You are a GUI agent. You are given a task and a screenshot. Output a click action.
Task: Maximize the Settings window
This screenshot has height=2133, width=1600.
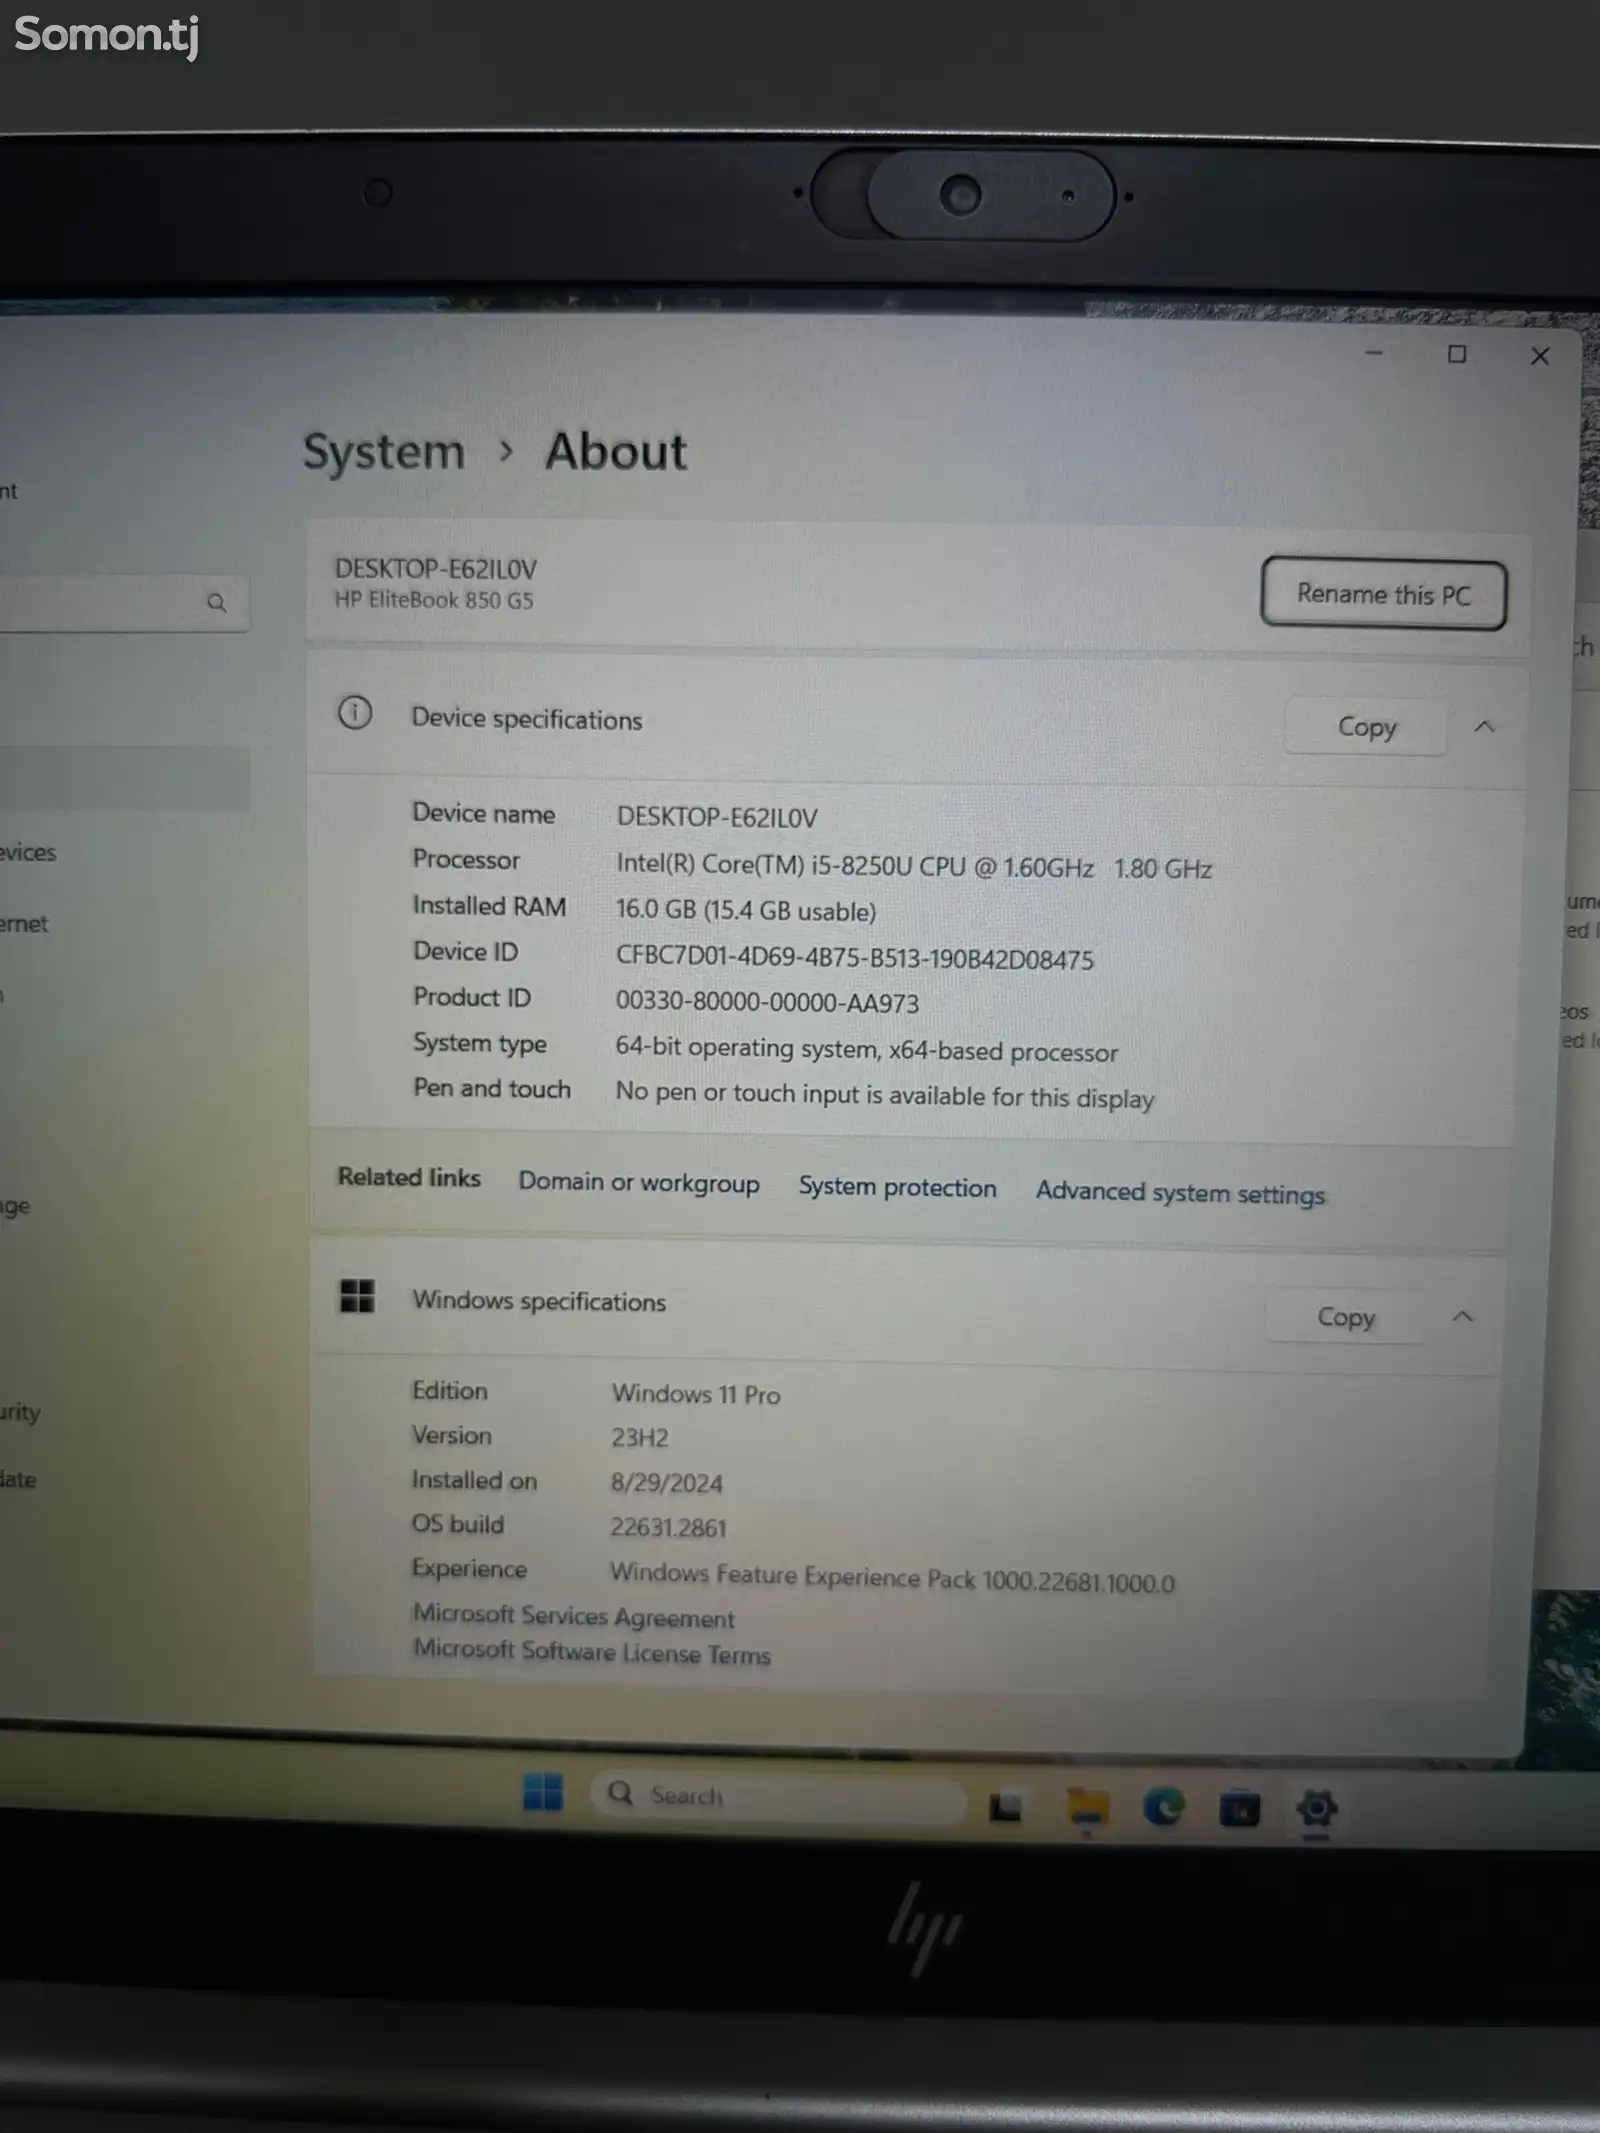pyautogui.click(x=1457, y=354)
